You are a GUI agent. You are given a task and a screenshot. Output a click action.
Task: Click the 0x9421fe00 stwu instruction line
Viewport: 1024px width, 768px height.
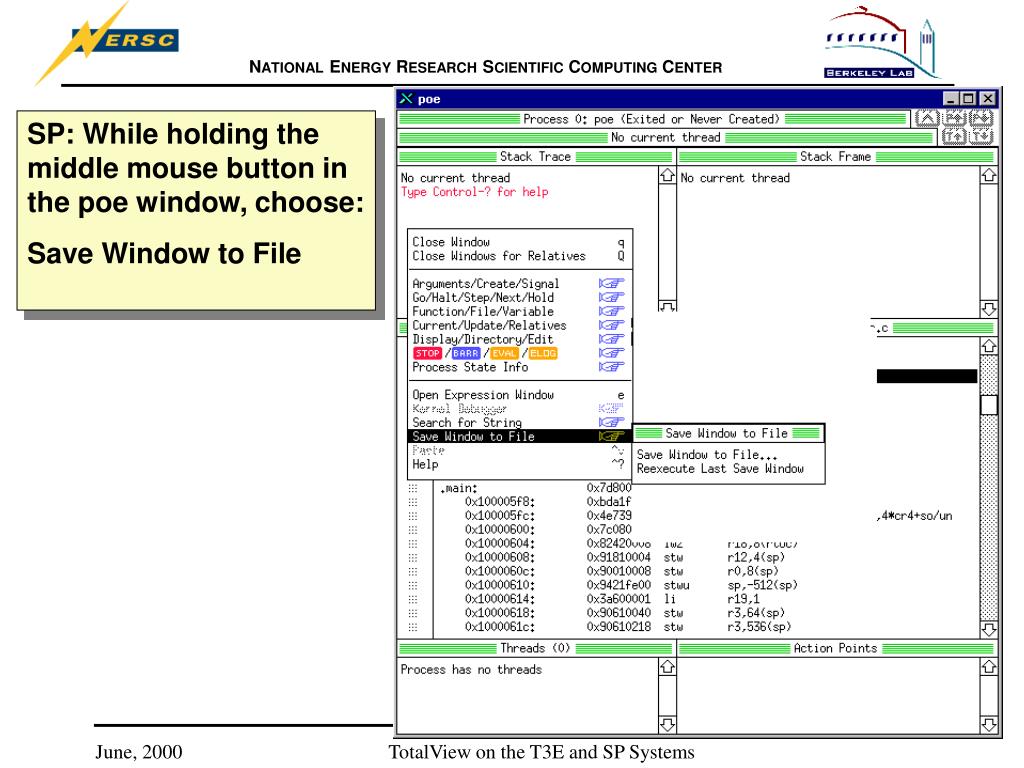pos(631,585)
